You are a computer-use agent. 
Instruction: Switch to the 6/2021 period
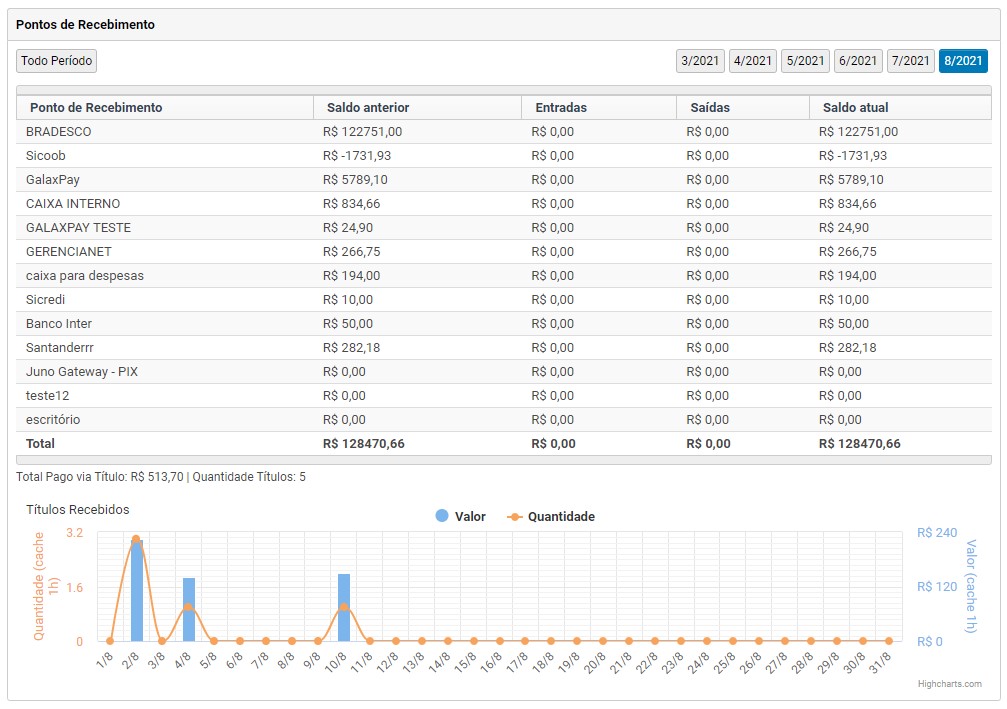(x=858, y=61)
